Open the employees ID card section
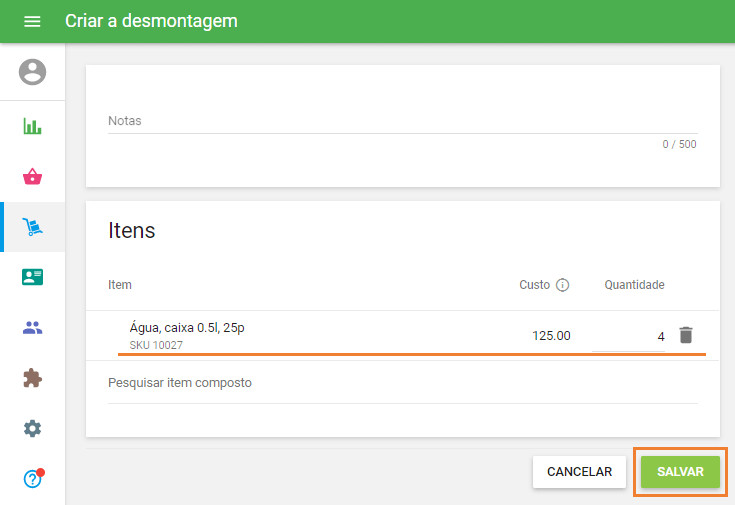Screen dimensions: 735x505 [33, 278]
